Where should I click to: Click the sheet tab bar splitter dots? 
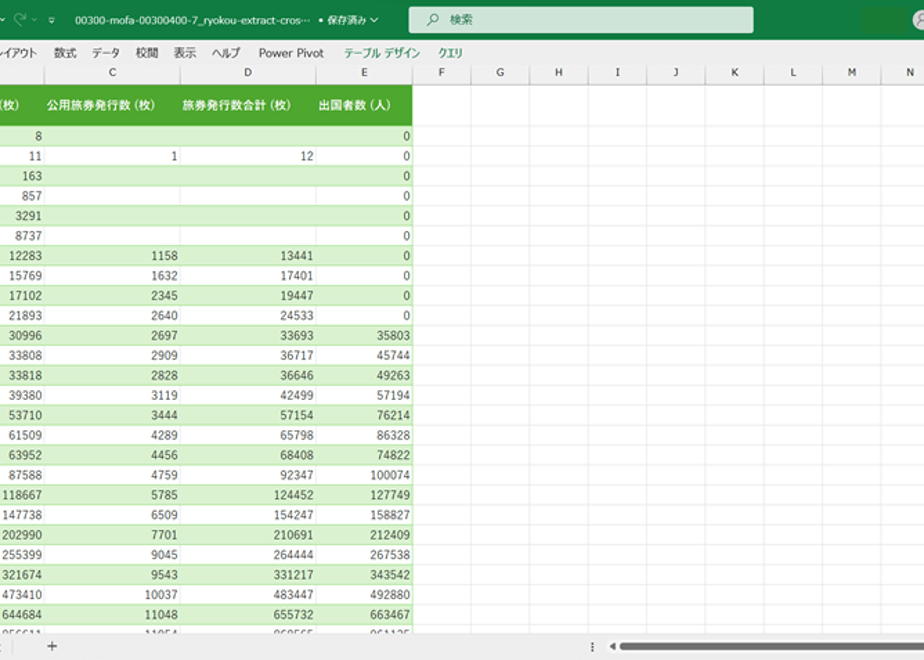coord(592,647)
